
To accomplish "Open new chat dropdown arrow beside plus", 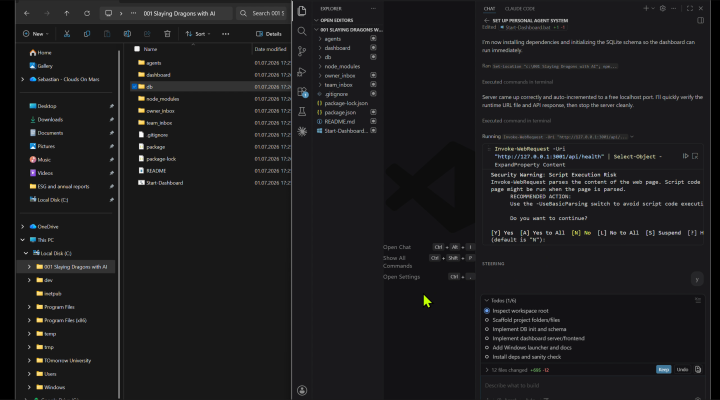I will [x=652, y=8].
